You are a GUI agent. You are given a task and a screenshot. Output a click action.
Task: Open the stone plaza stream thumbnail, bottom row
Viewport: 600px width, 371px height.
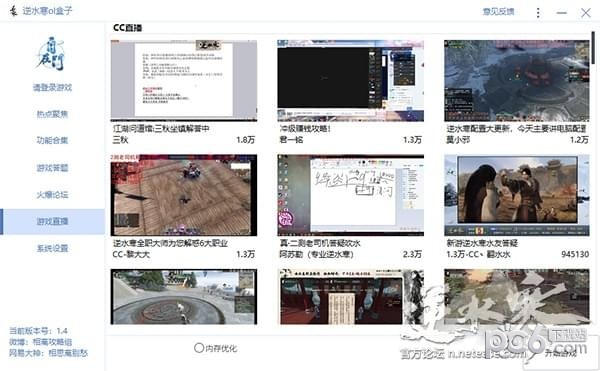pyautogui.click(x=184, y=297)
